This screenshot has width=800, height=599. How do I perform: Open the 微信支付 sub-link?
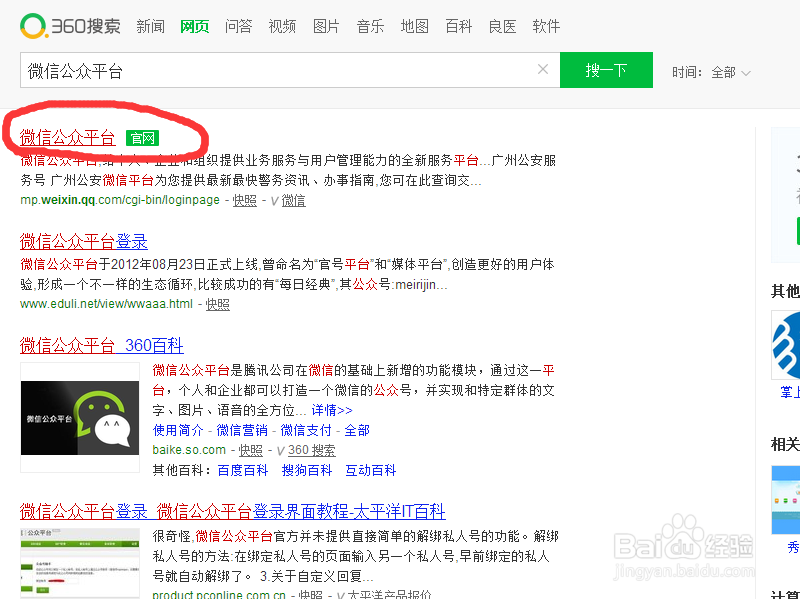(x=306, y=430)
